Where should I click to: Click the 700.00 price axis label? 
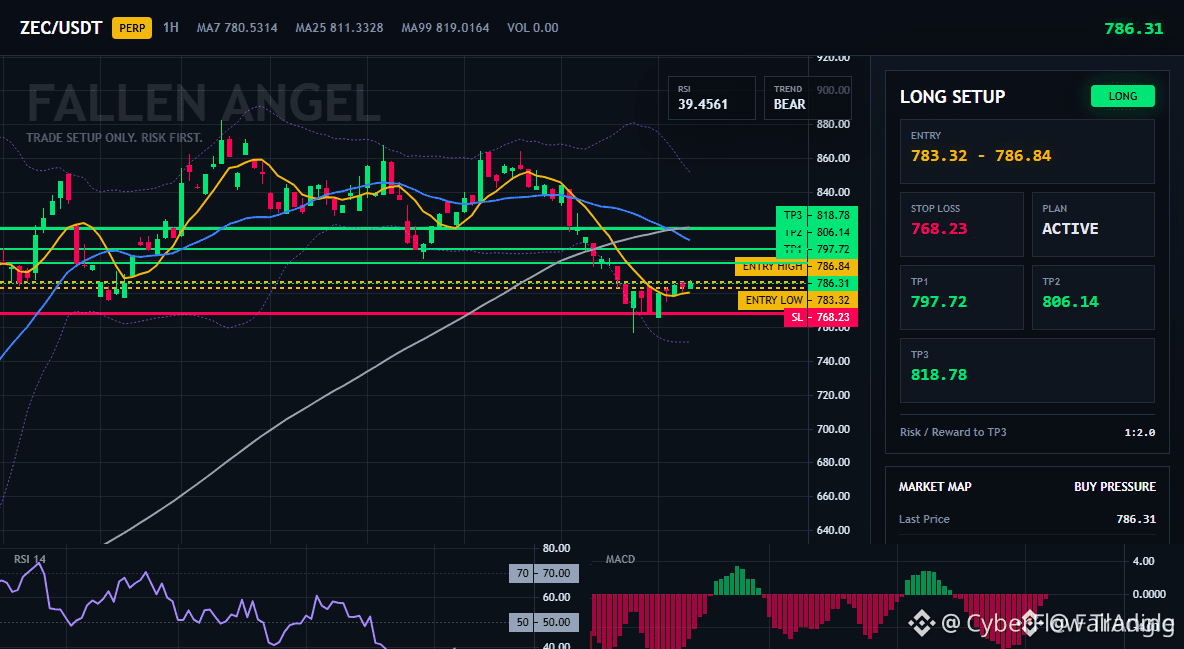point(833,429)
